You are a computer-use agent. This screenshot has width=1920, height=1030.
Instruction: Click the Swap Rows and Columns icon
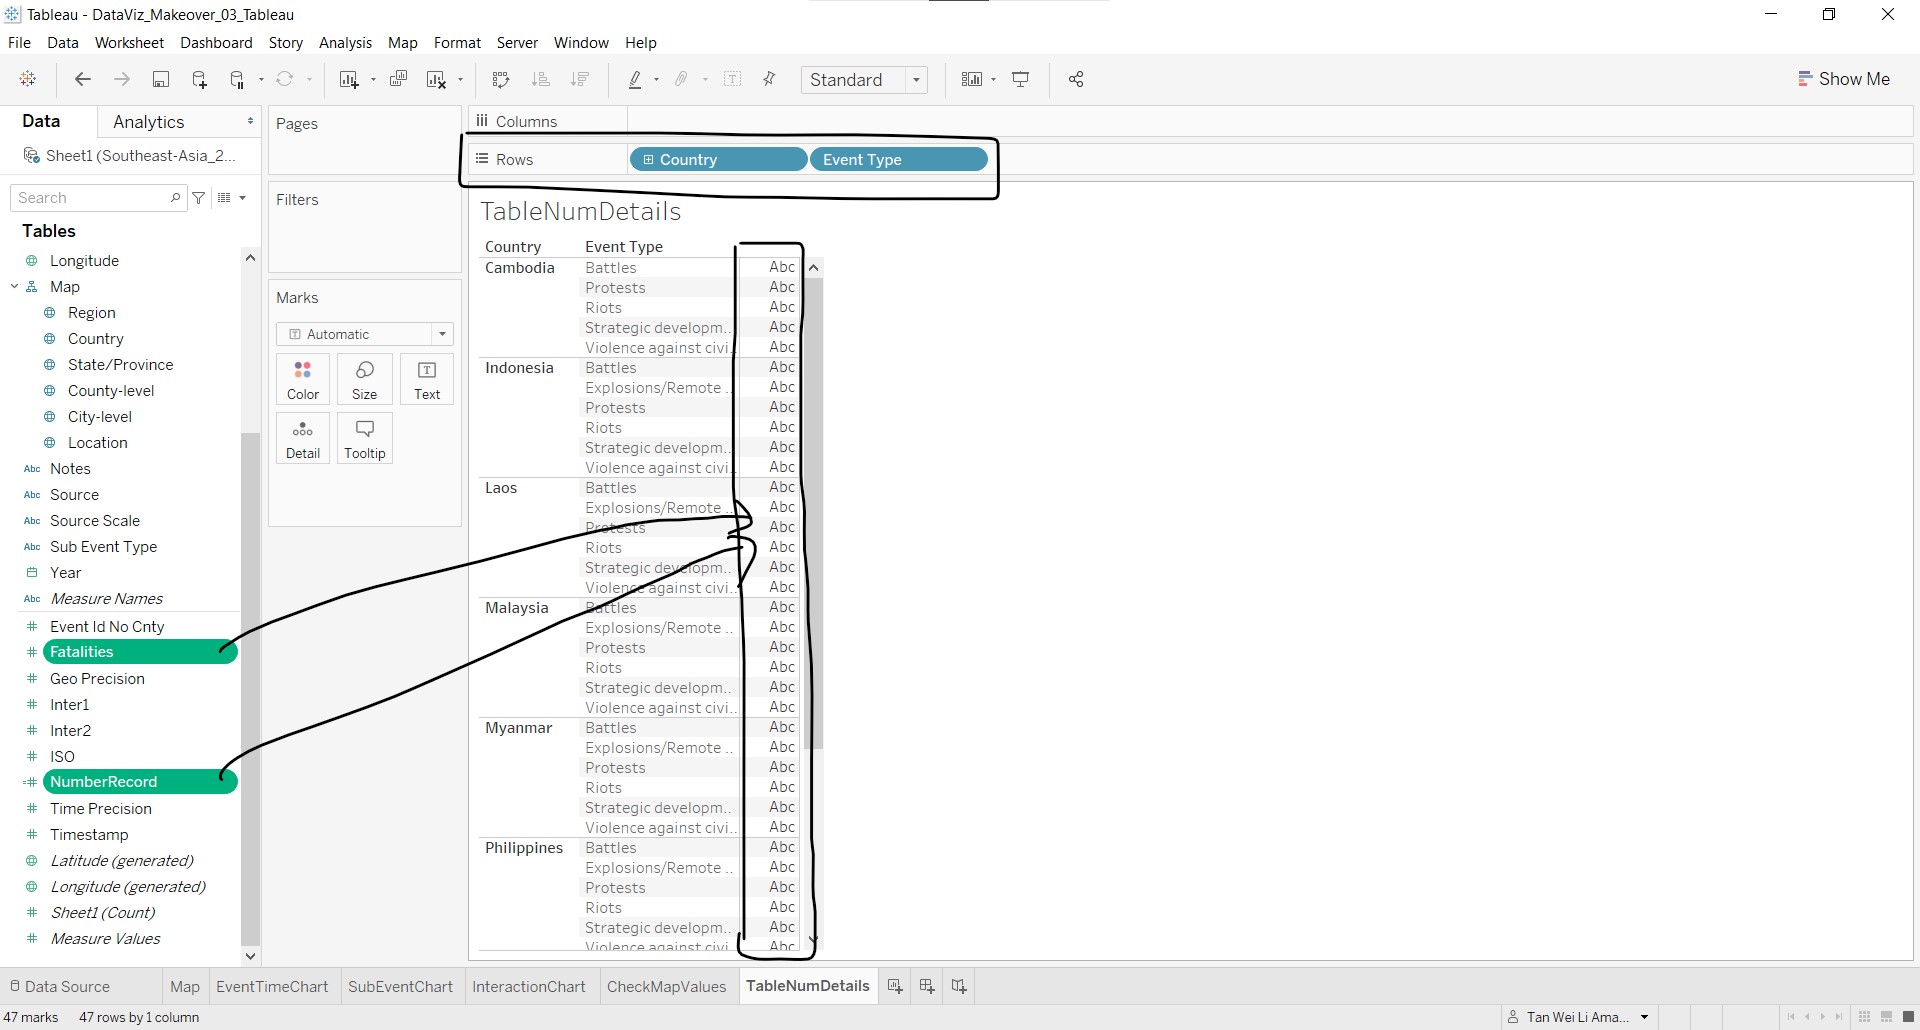point(501,80)
